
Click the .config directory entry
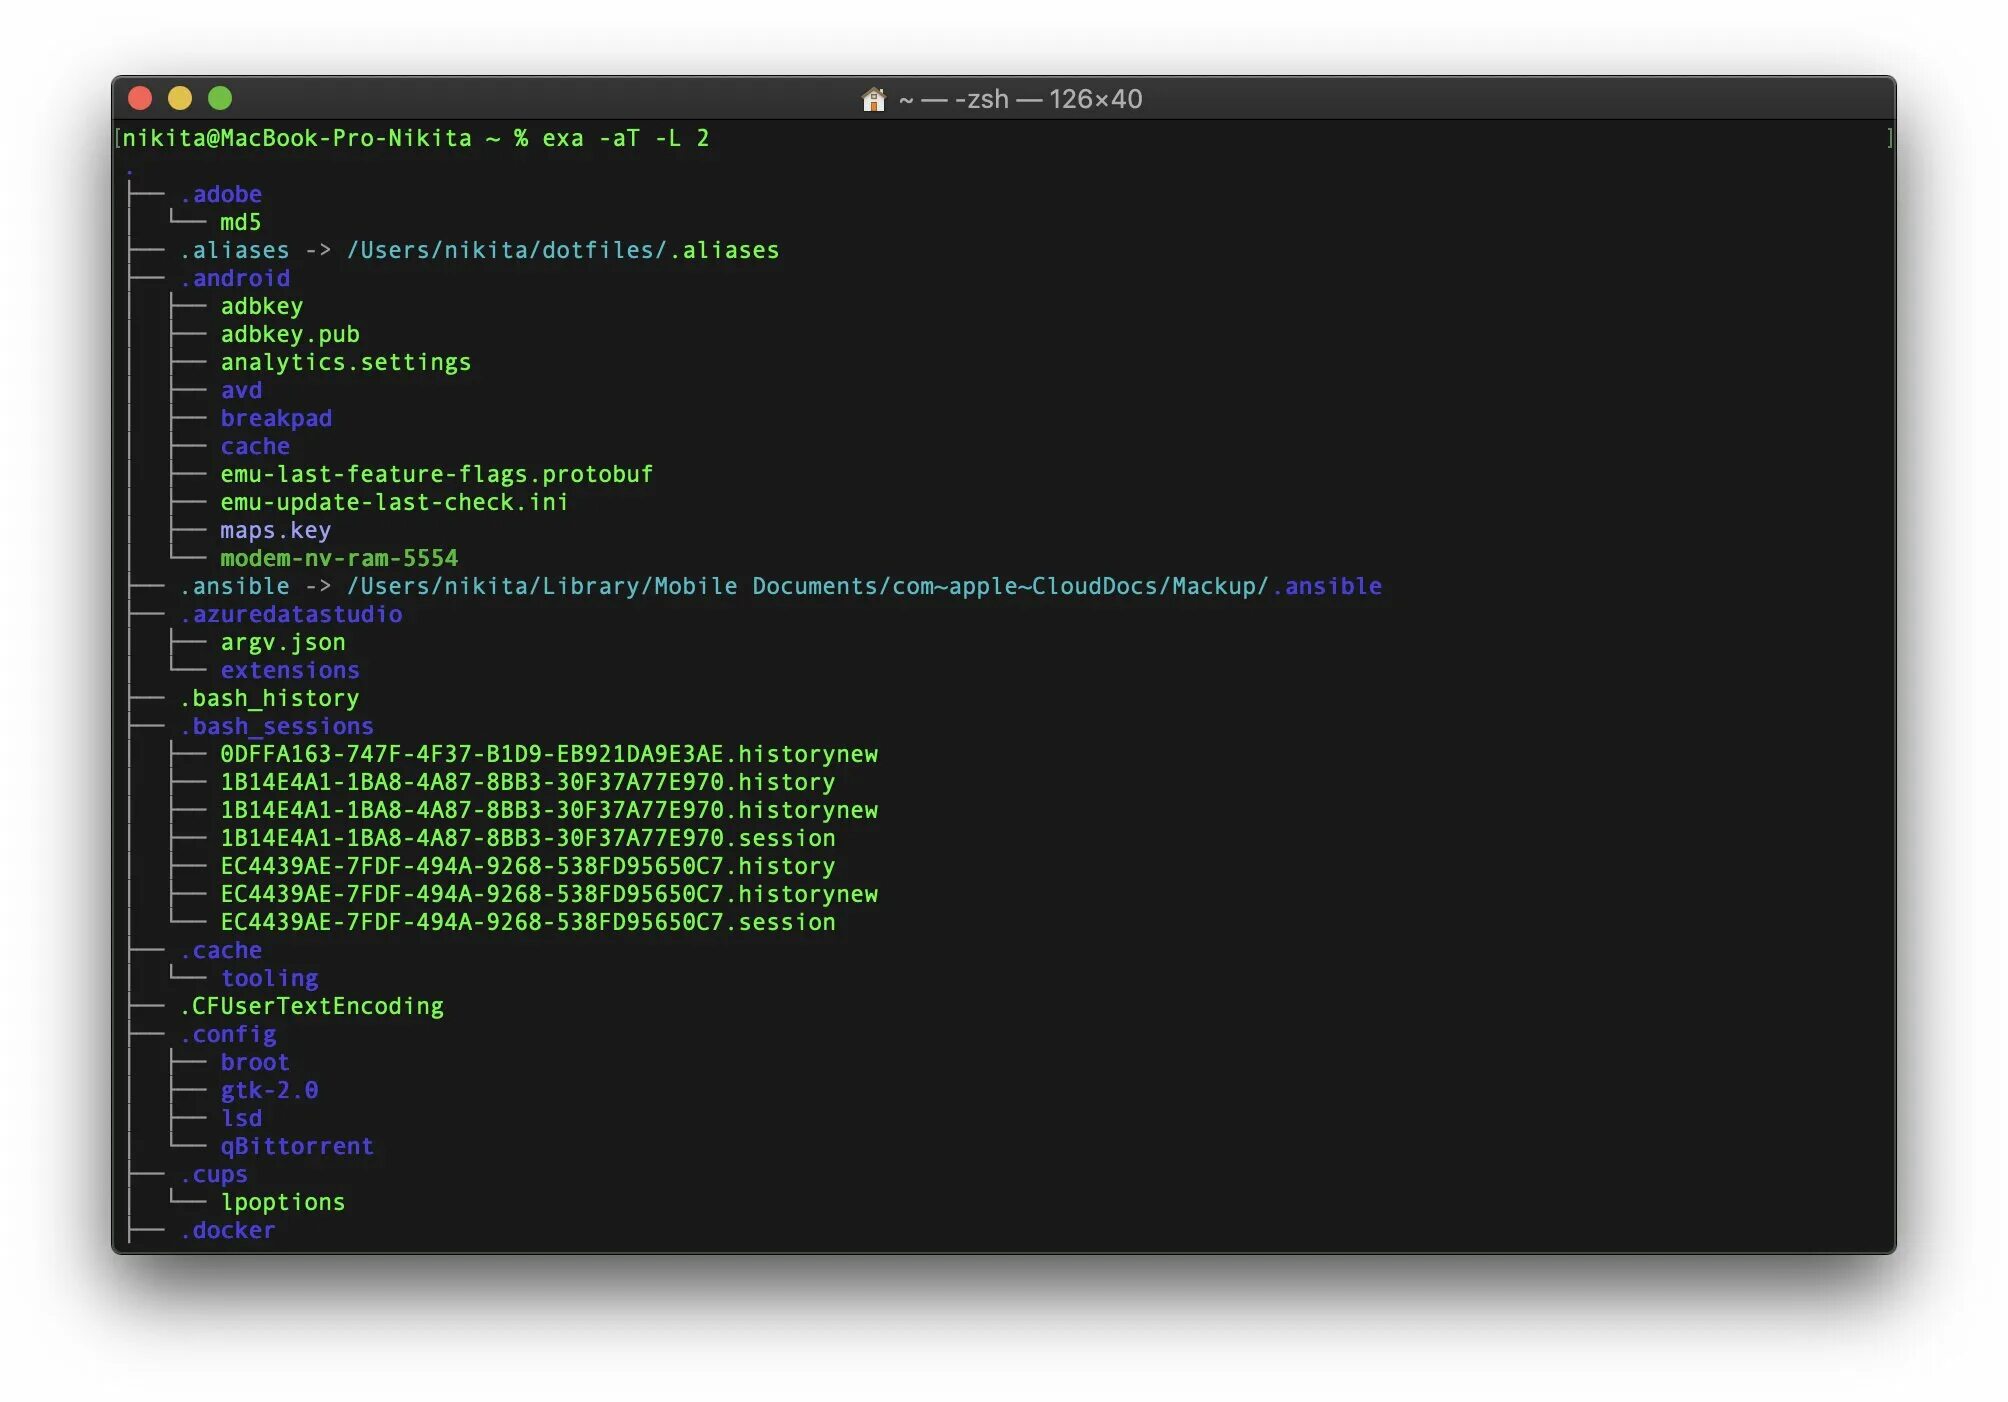(x=228, y=1034)
